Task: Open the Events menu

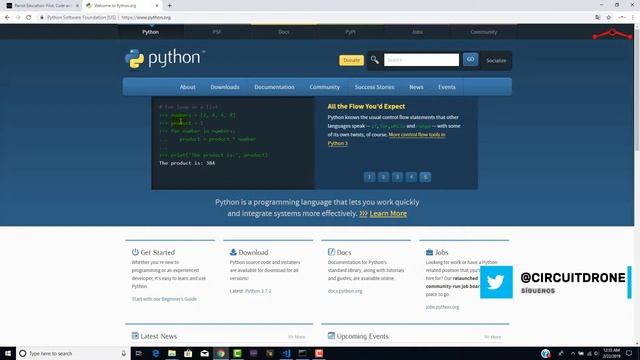Action: pos(447,87)
